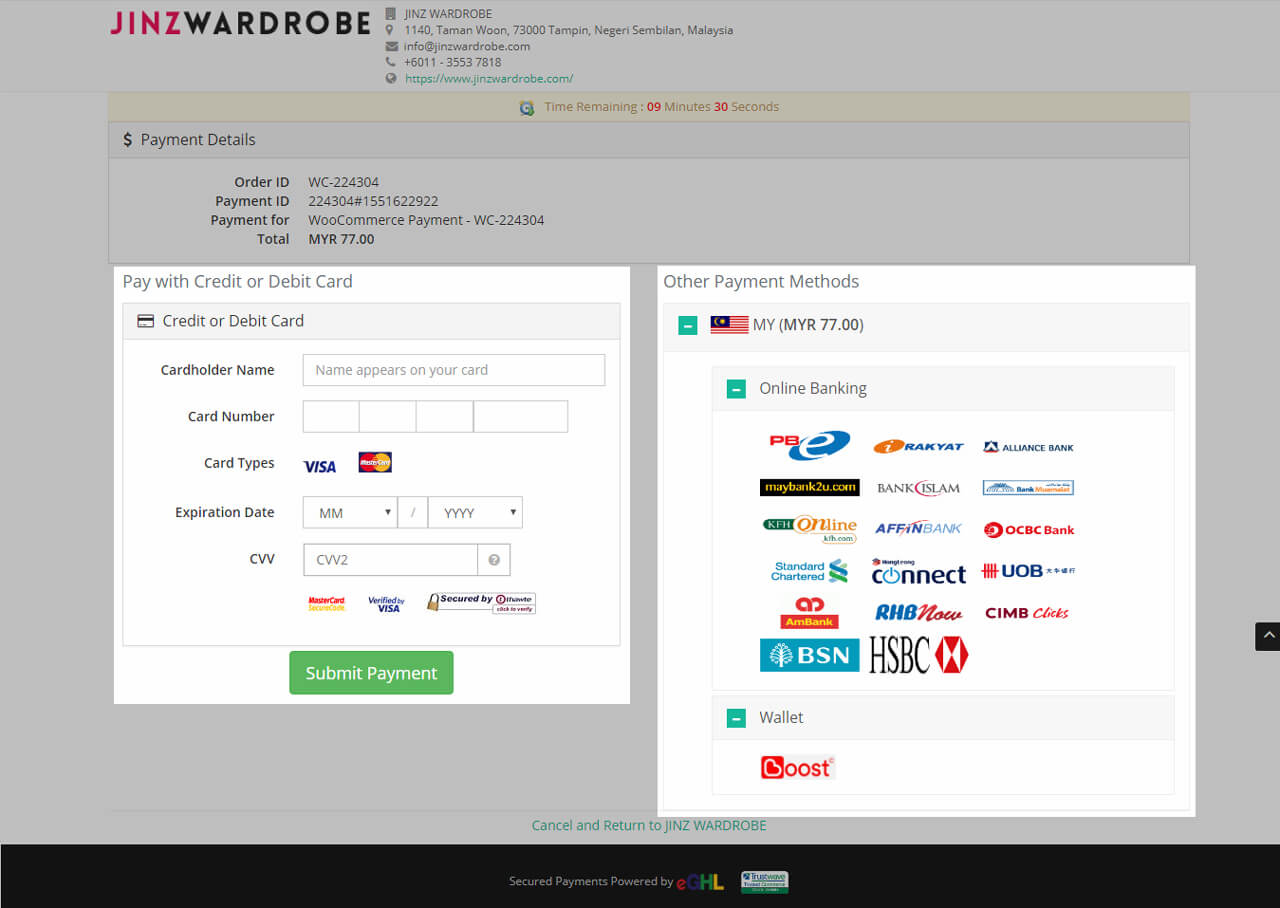Choose iRakyat bank logo
Screen dimensions: 1280x908
click(x=918, y=447)
